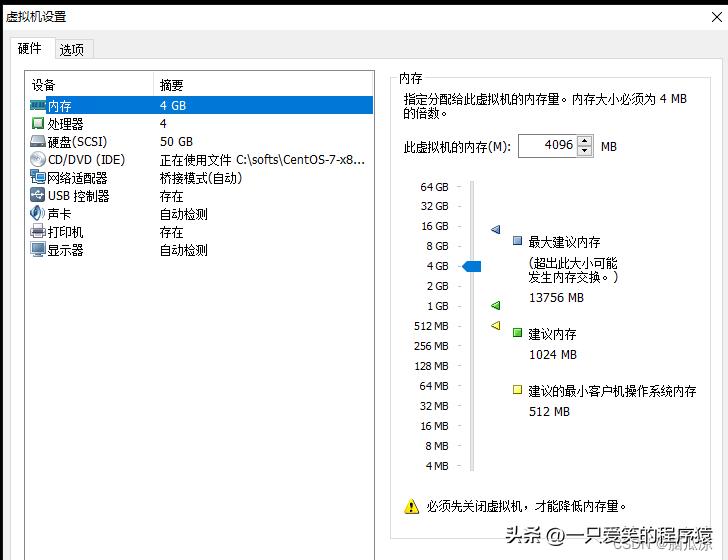Click the 16 MB slider scale label
This screenshot has height=560, width=728.
click(x=434, y=426)
